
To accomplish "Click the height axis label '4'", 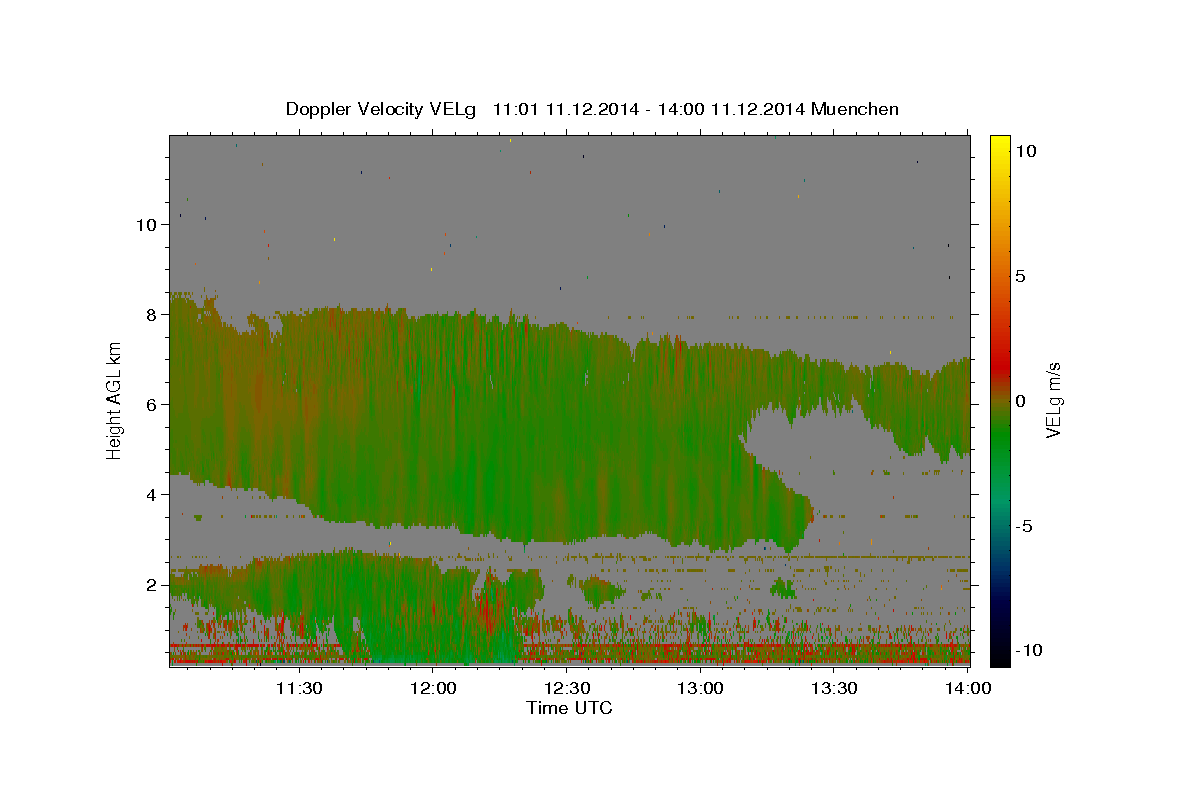I will pos(152,495).
